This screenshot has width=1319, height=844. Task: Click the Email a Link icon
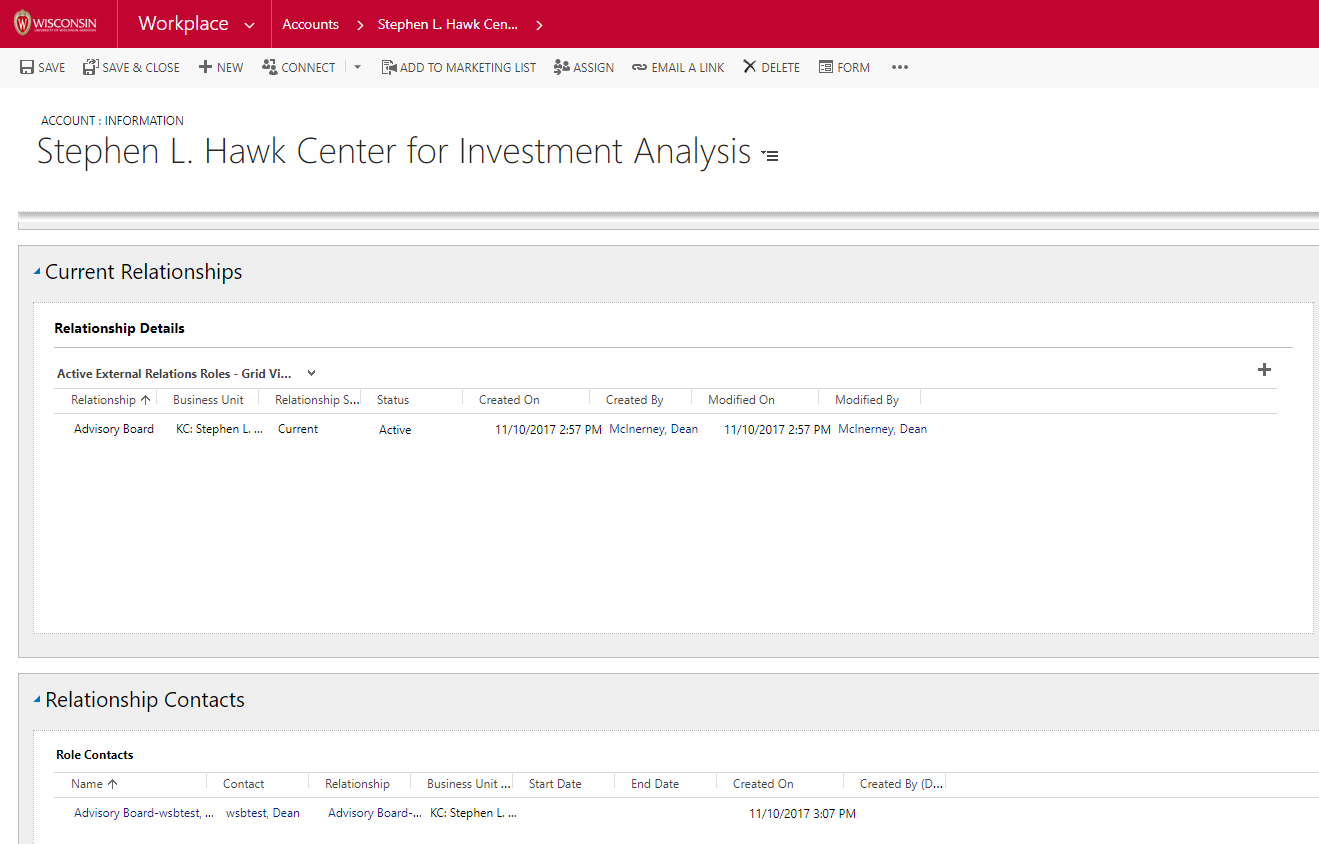tap(639, 68)
